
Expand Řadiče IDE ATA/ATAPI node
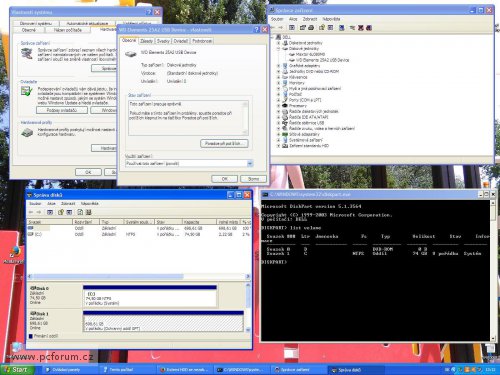pos(278,117)
